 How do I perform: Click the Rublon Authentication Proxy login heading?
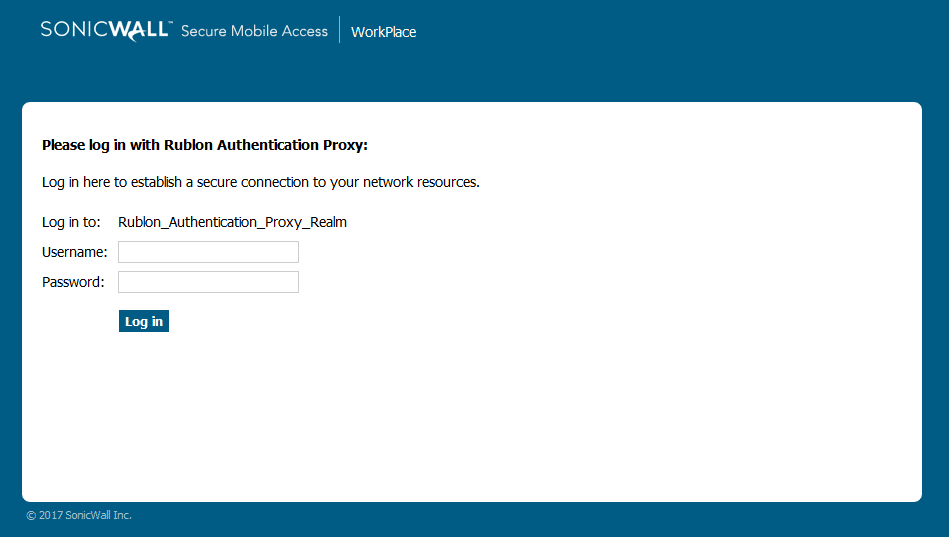[205, 145]
